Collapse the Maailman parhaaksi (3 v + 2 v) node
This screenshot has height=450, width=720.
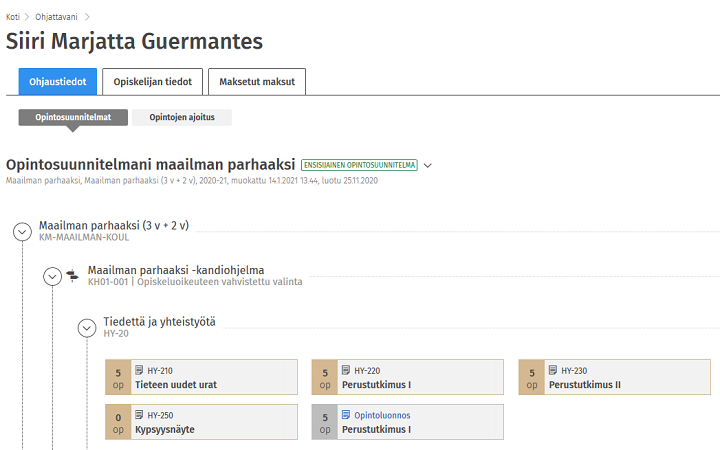[22, 231]
